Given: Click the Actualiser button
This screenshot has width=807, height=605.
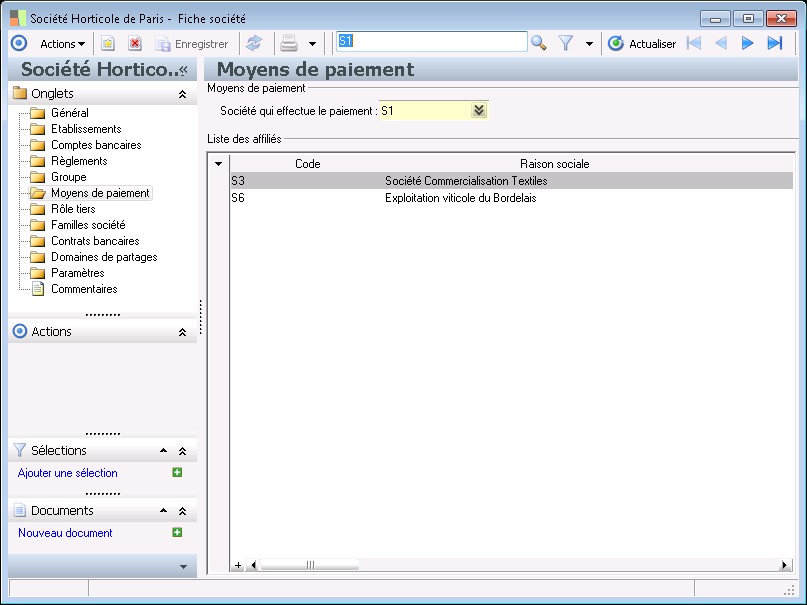Looking at the screenshot, I should point(642,44).
